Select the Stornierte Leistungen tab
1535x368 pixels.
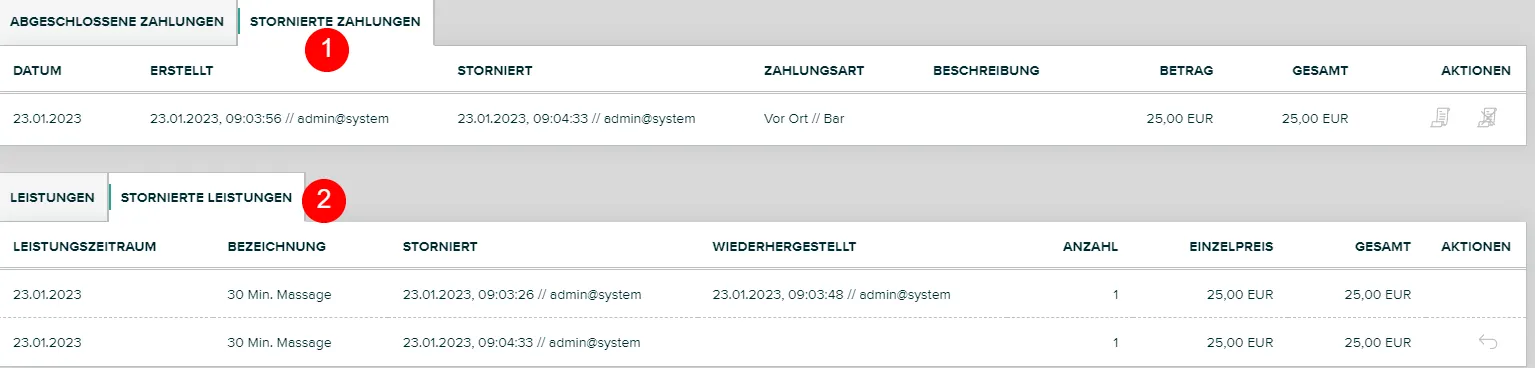tap(206, 197)
